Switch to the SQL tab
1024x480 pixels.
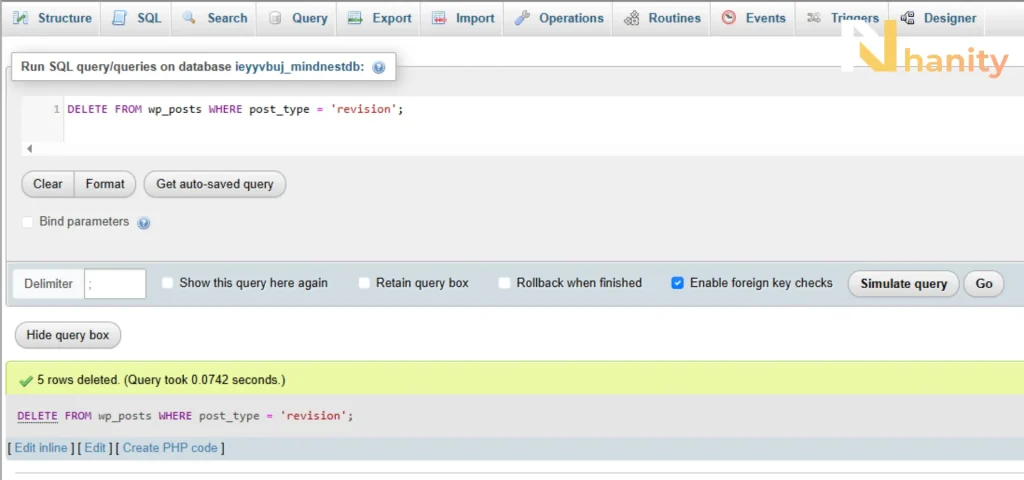click(136, 18)
